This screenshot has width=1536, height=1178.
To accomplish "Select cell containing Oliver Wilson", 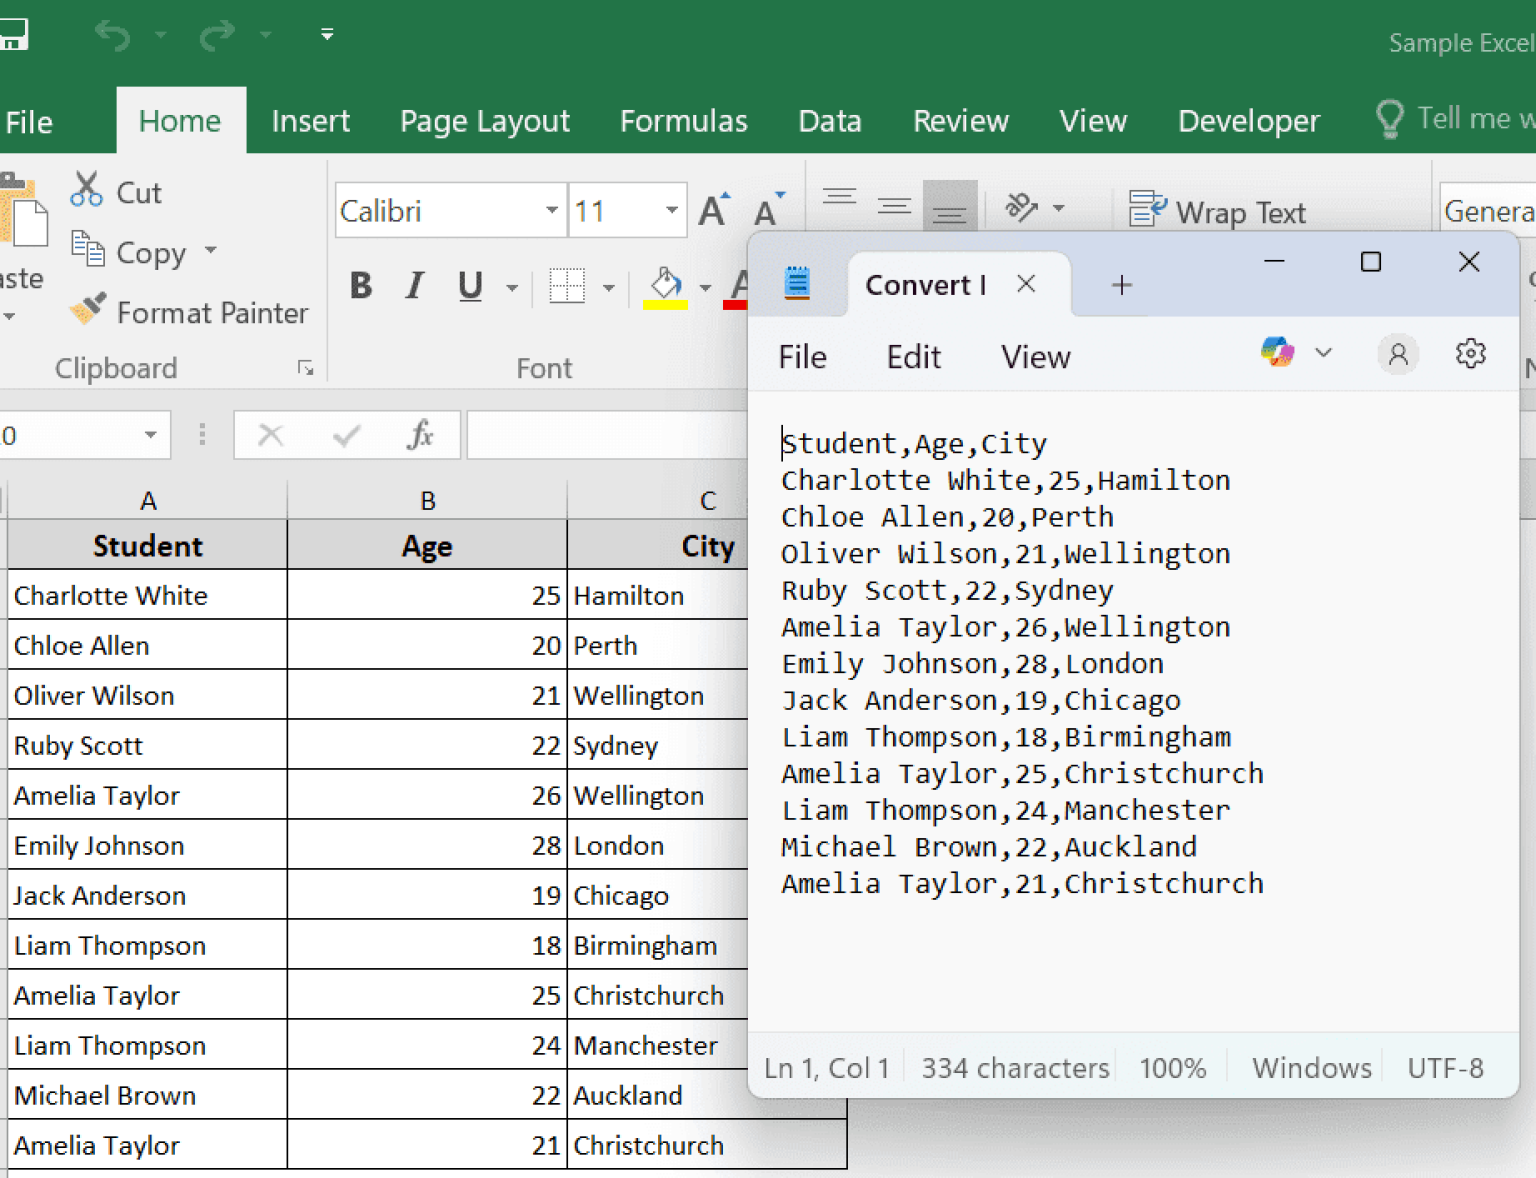I will tap(147, 695).
